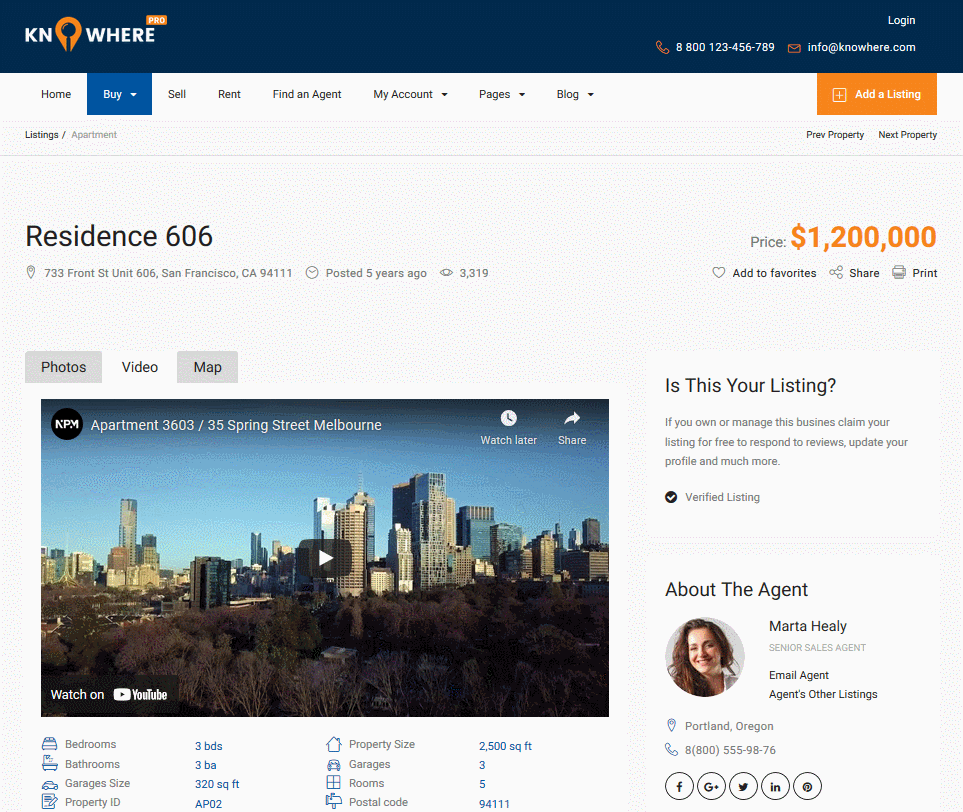Open Agent's Other Listings link
The width and height of the screenshot is (963, 812).
(x=823, y=694)
